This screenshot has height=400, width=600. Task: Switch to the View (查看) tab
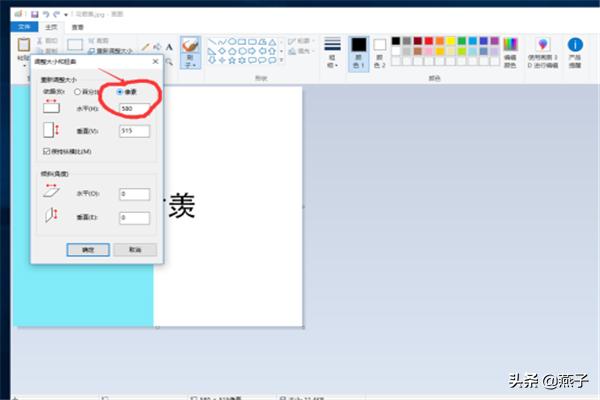tap(78, 27)
